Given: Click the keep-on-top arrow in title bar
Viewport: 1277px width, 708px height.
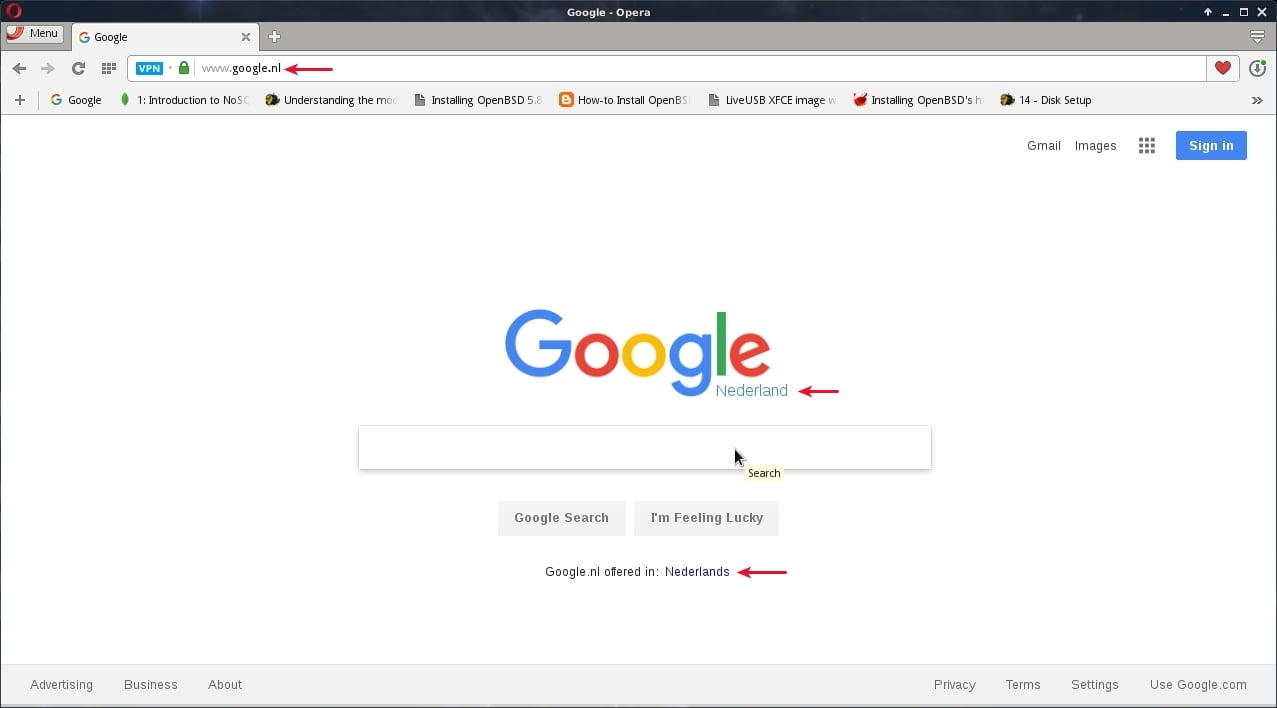Looking at the screenshot, I should 1208,12.
